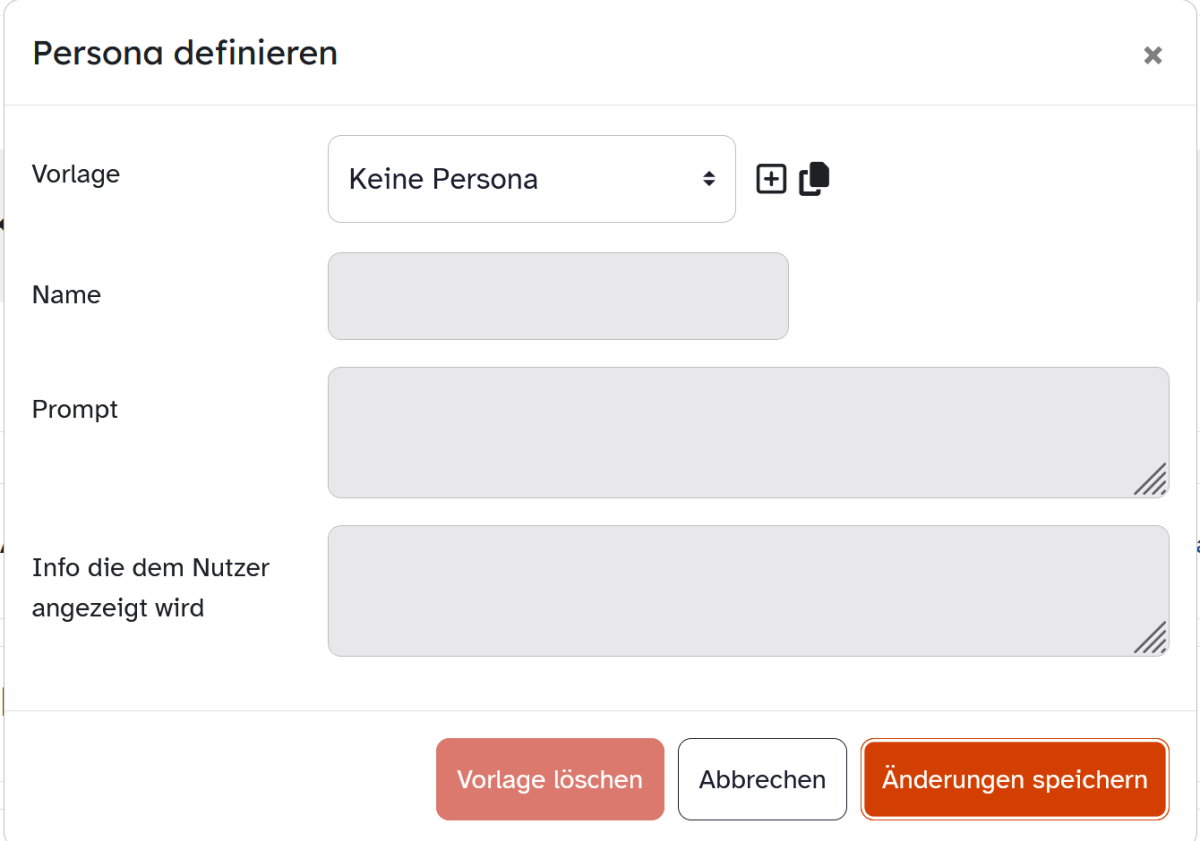Click the 'Persona definieren' dialog title
1200x841 pixels.
click(185, 53)
